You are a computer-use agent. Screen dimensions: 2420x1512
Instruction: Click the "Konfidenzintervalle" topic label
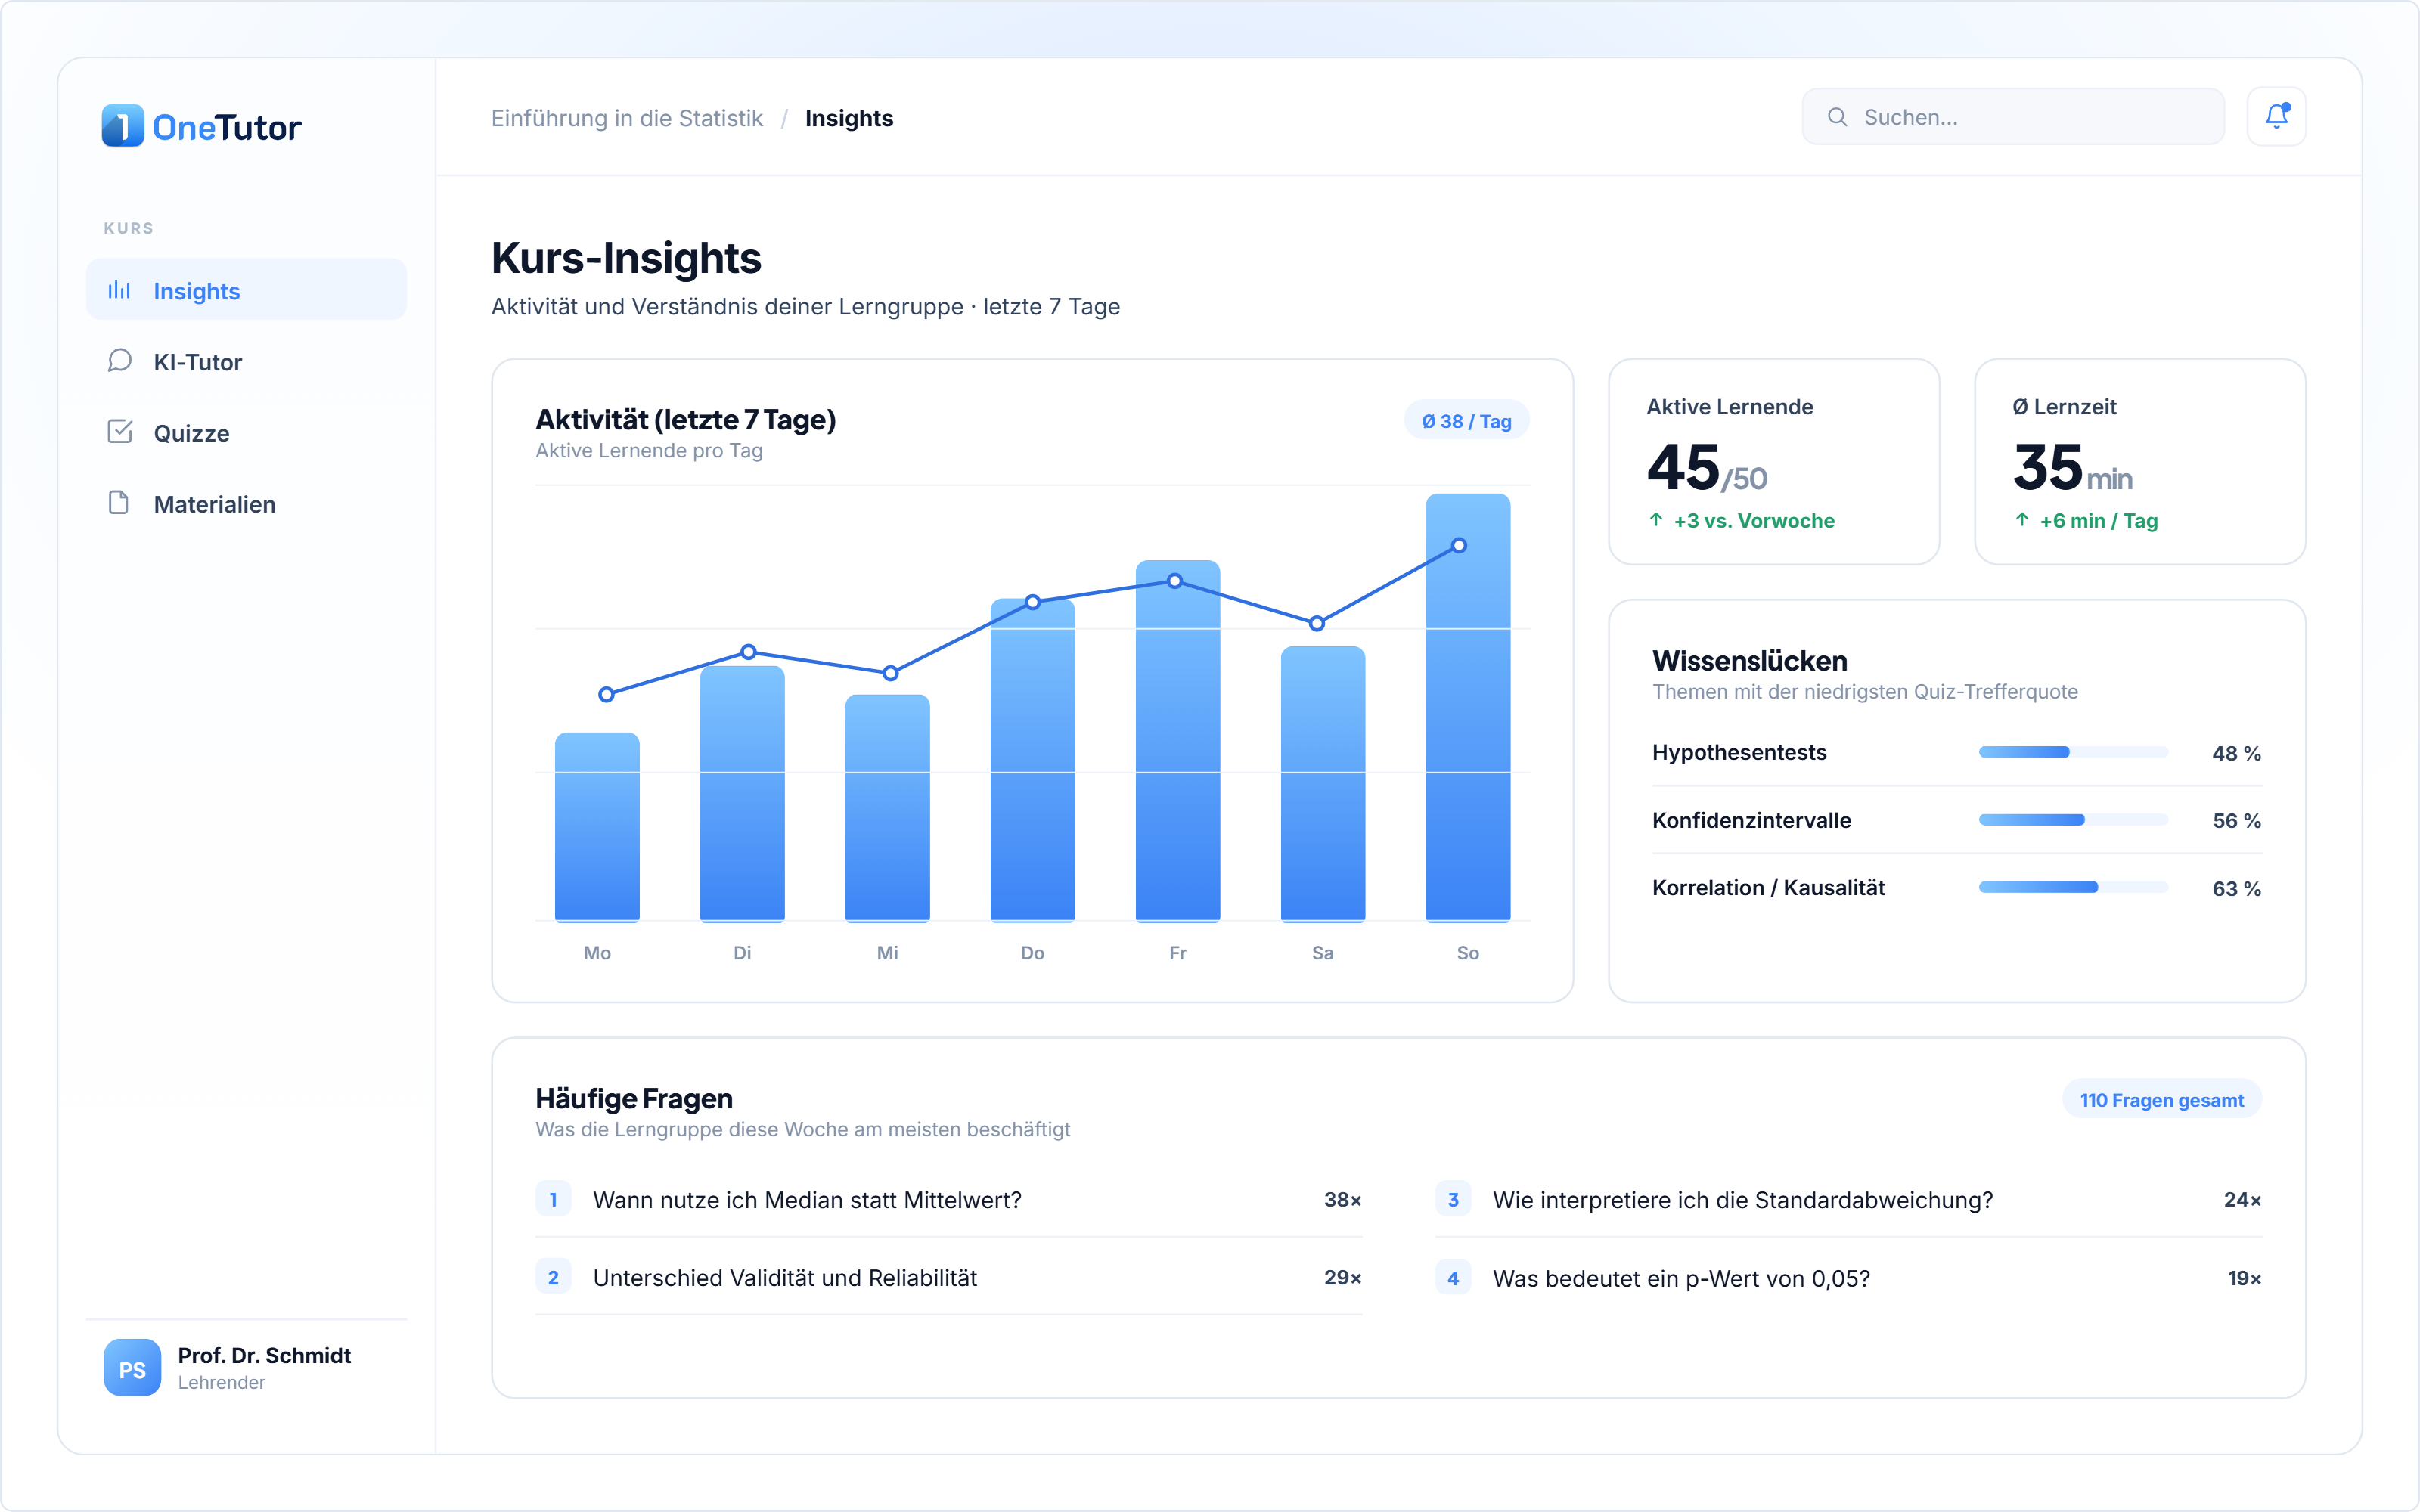[x=1751, y=820]
